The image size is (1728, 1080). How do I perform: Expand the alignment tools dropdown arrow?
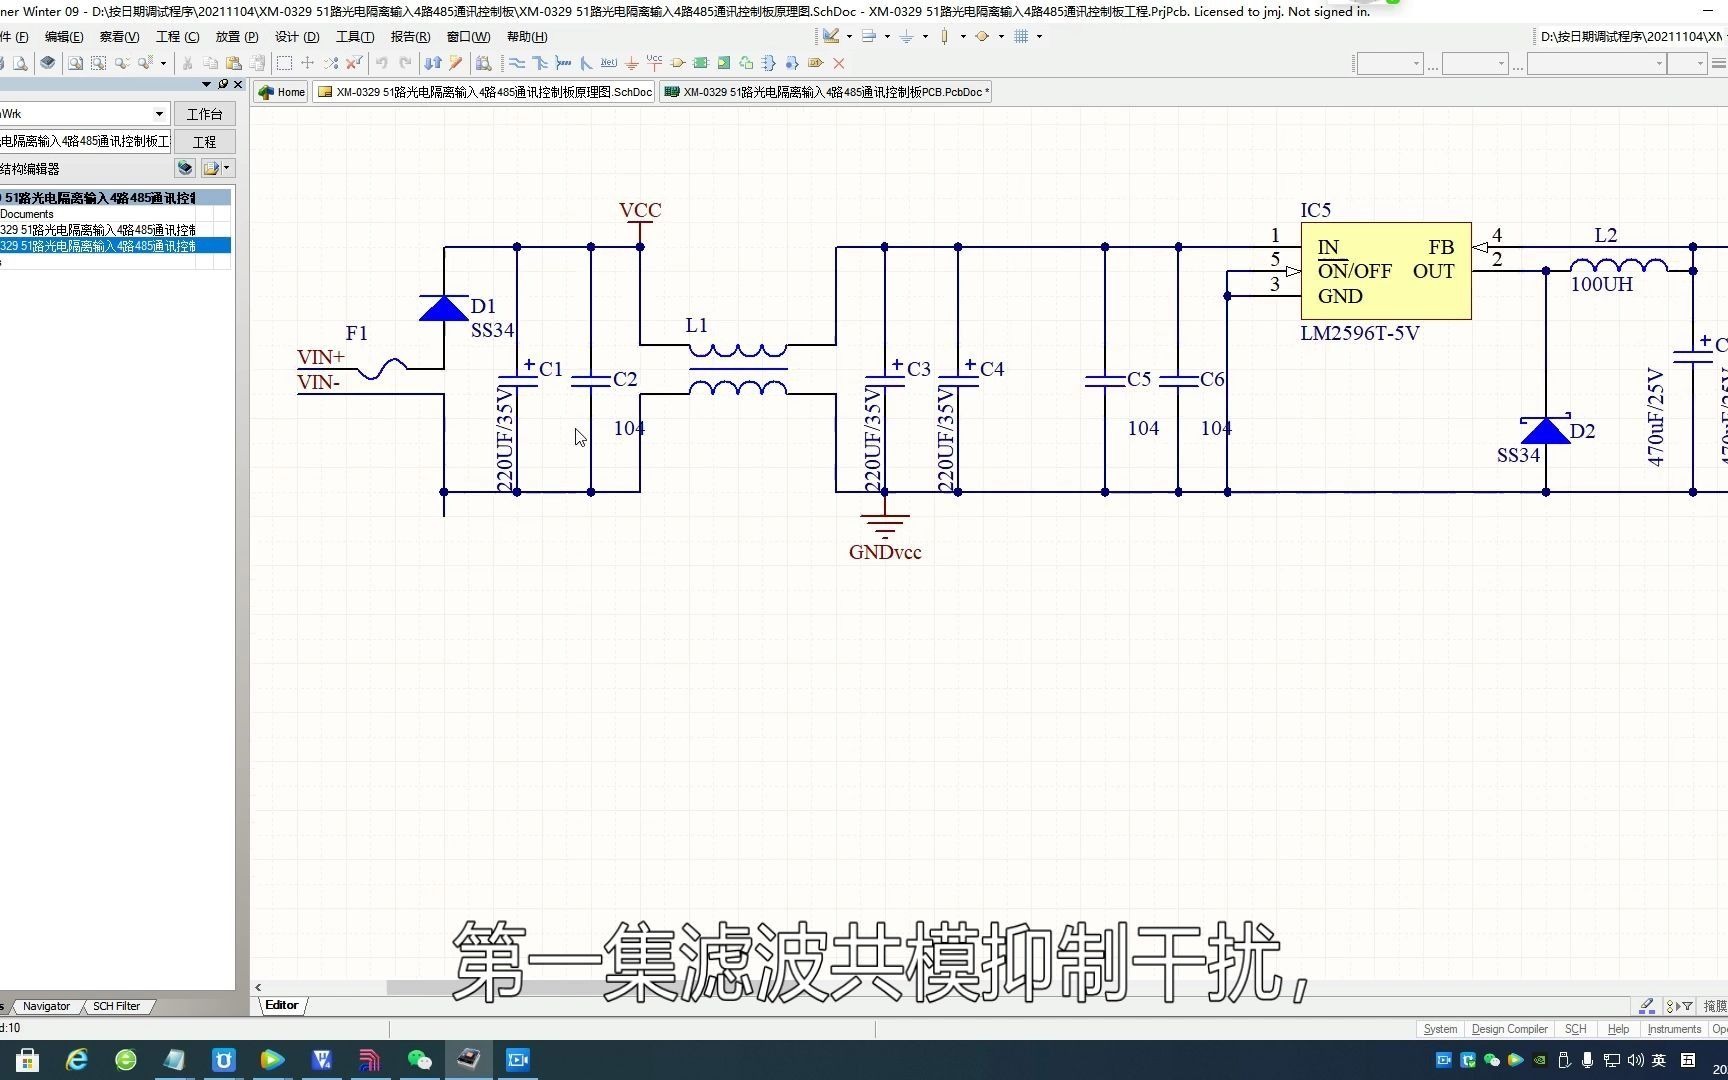pos(887,36)
